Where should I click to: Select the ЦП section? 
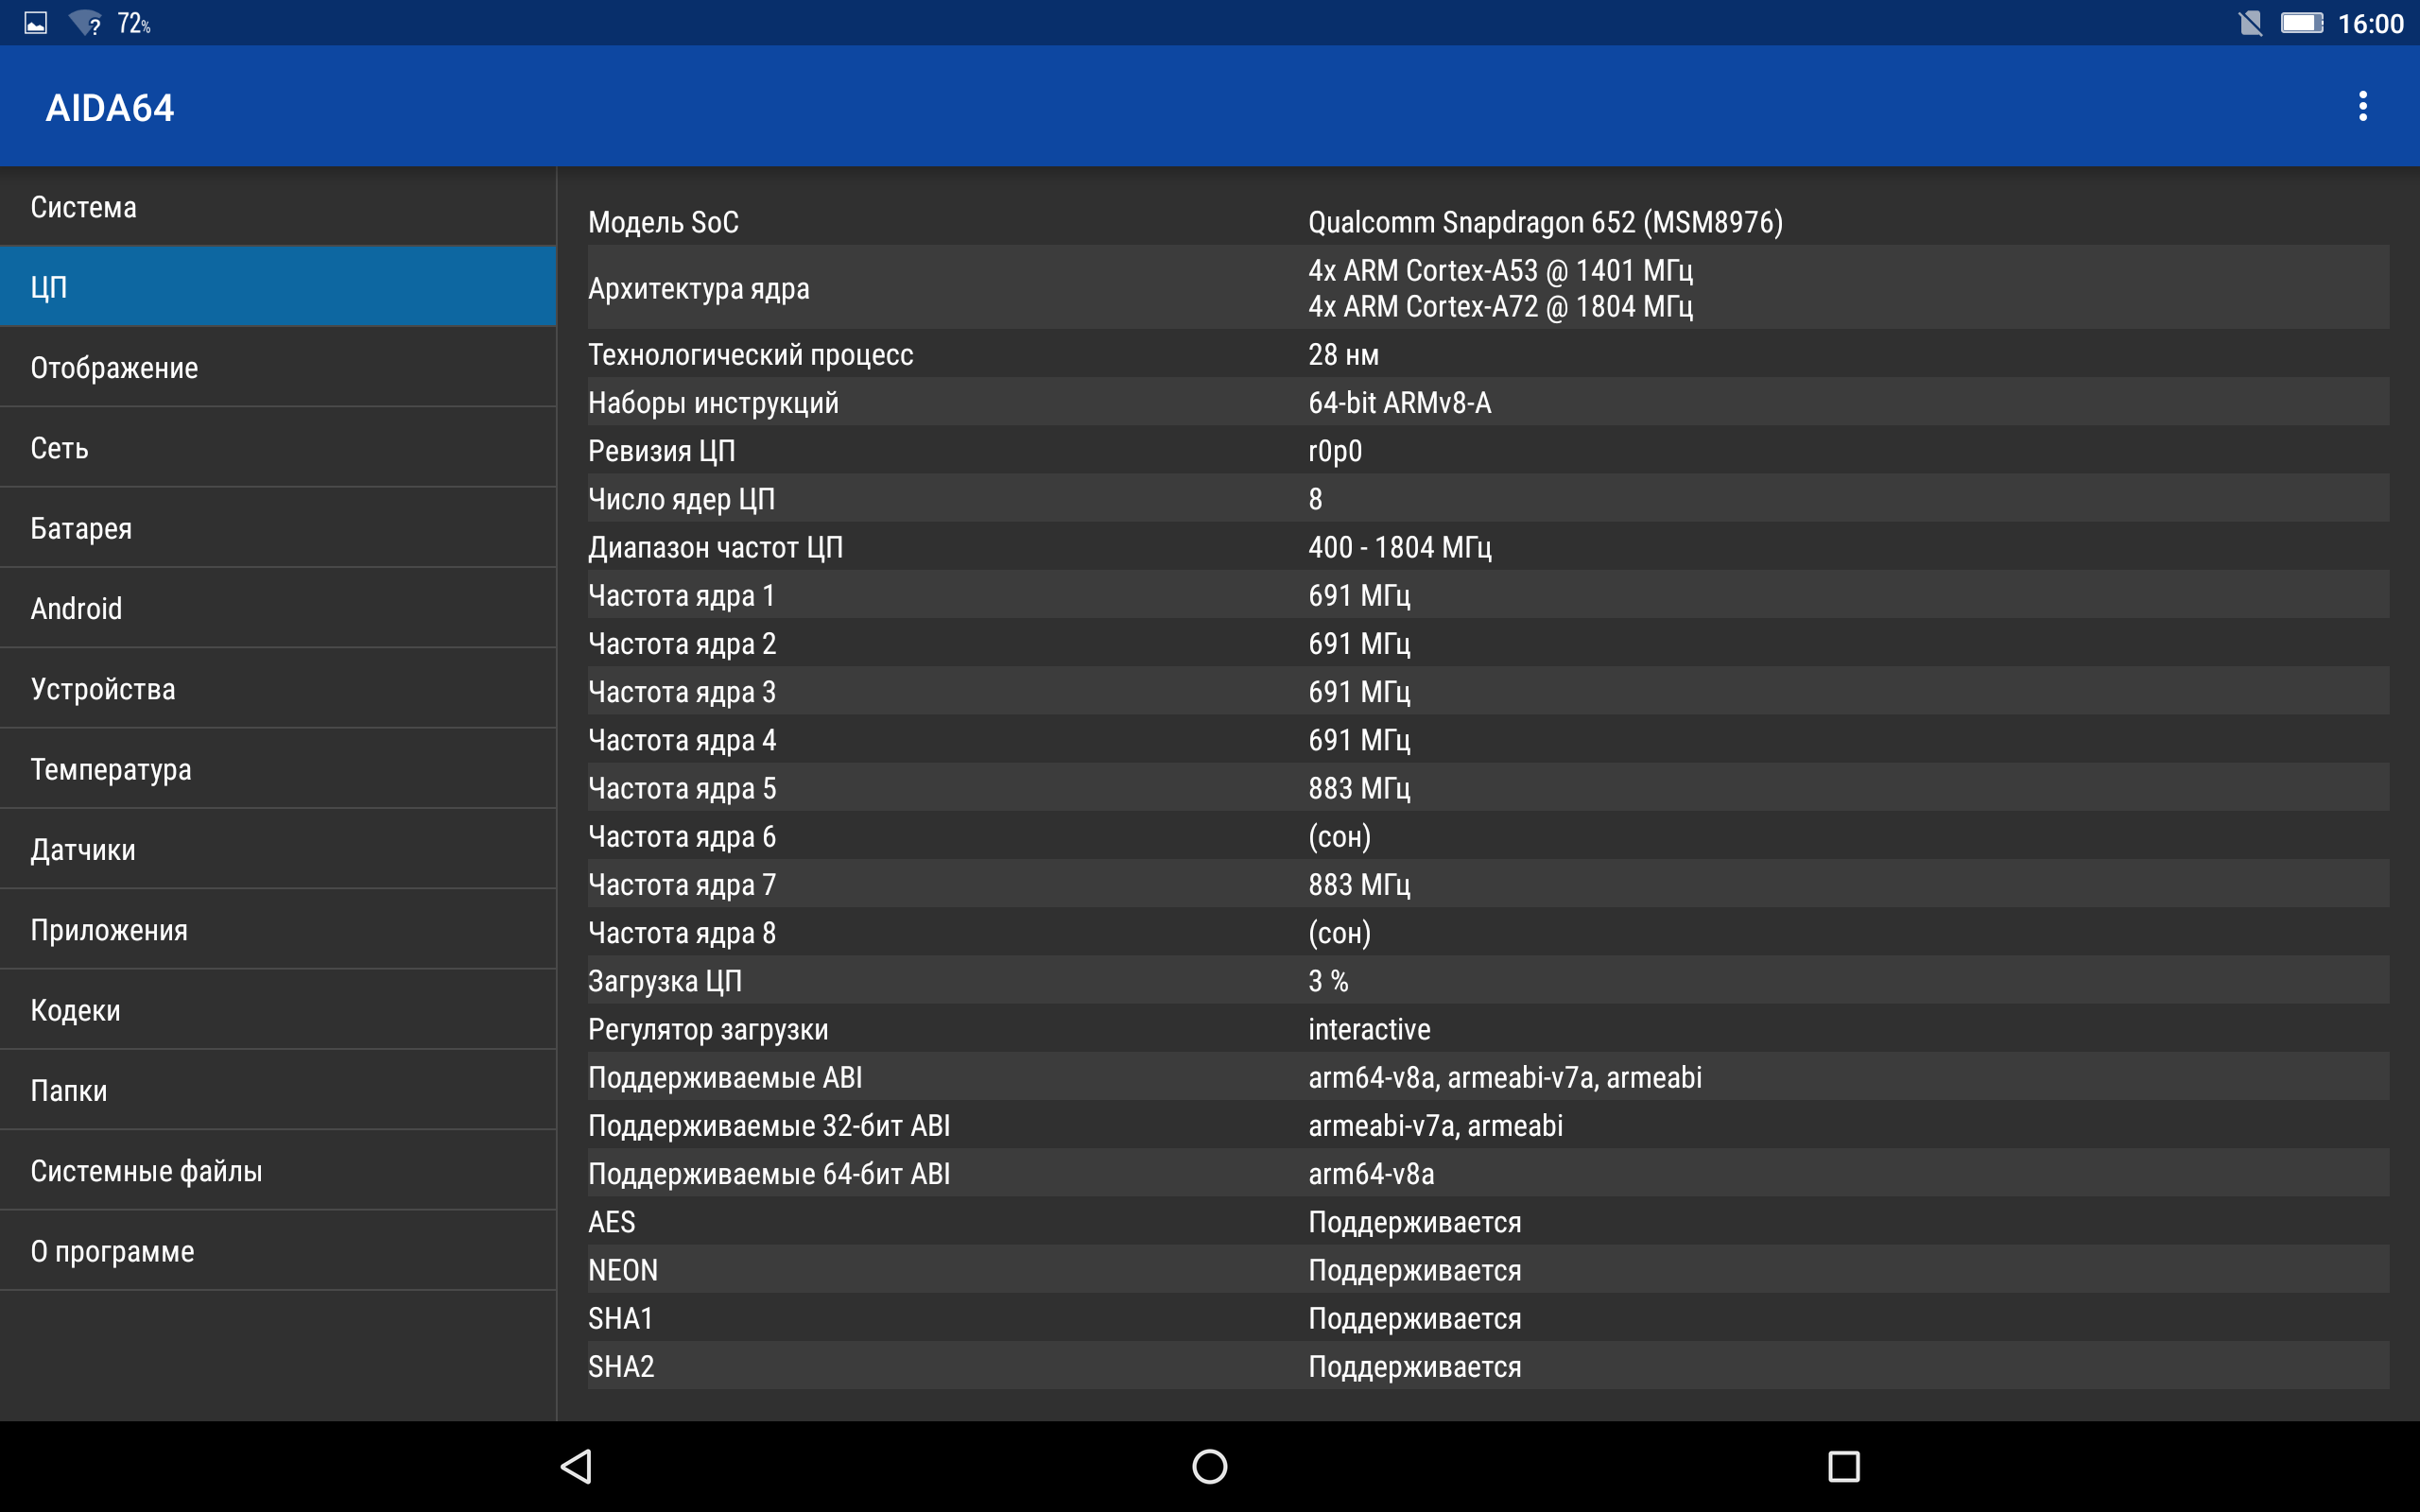278,287
